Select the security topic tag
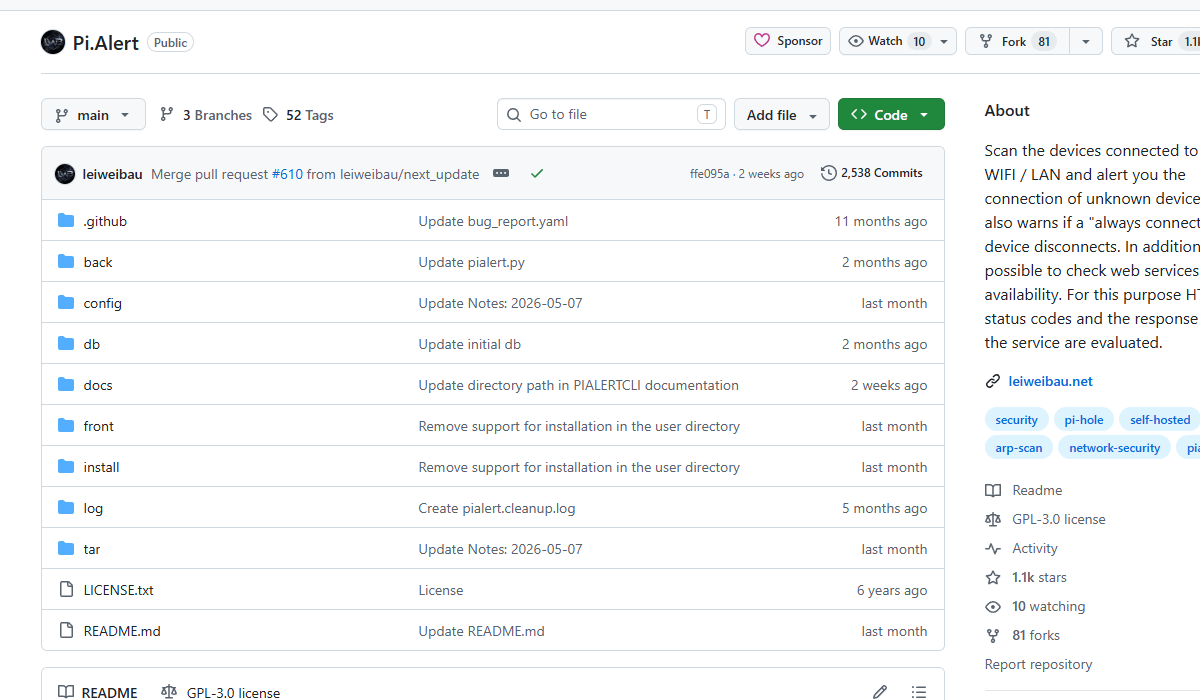 click(1017, 420)
